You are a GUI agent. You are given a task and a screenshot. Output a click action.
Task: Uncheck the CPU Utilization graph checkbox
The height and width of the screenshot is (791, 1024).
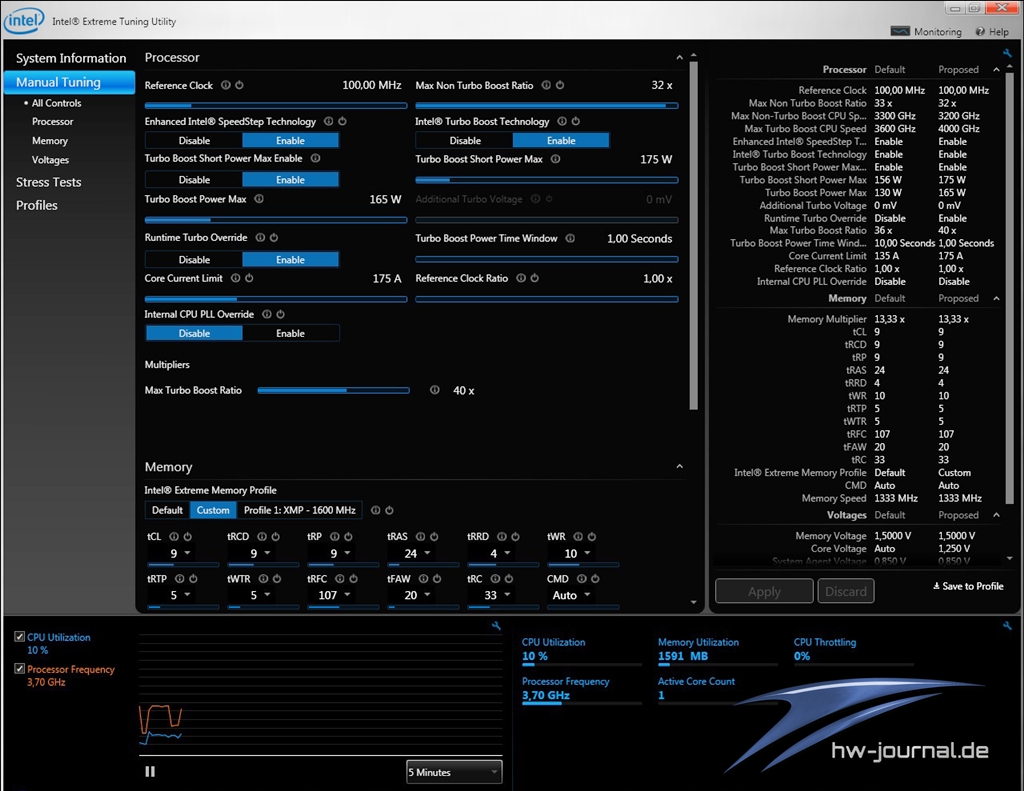point(20,637)
